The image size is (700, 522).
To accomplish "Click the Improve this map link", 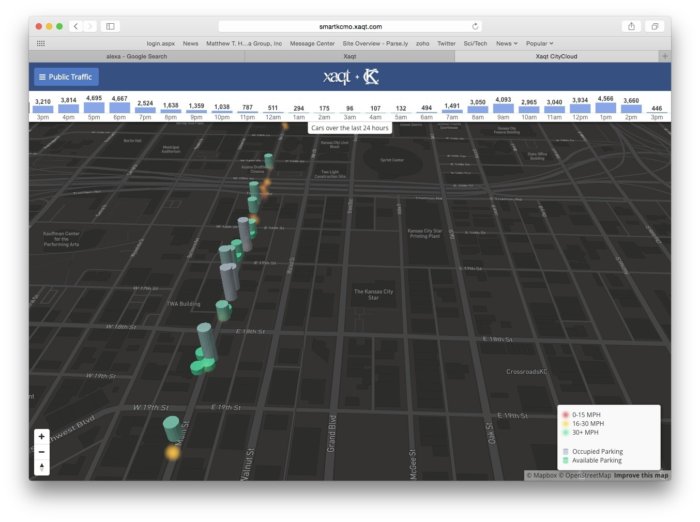I will 641,475.
